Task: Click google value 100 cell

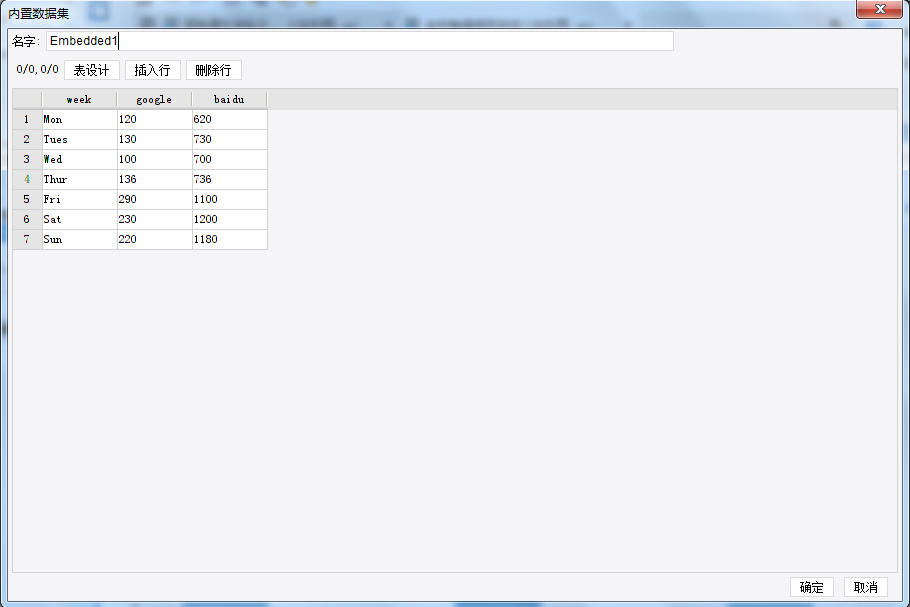Action: click(x=155, y=160)
